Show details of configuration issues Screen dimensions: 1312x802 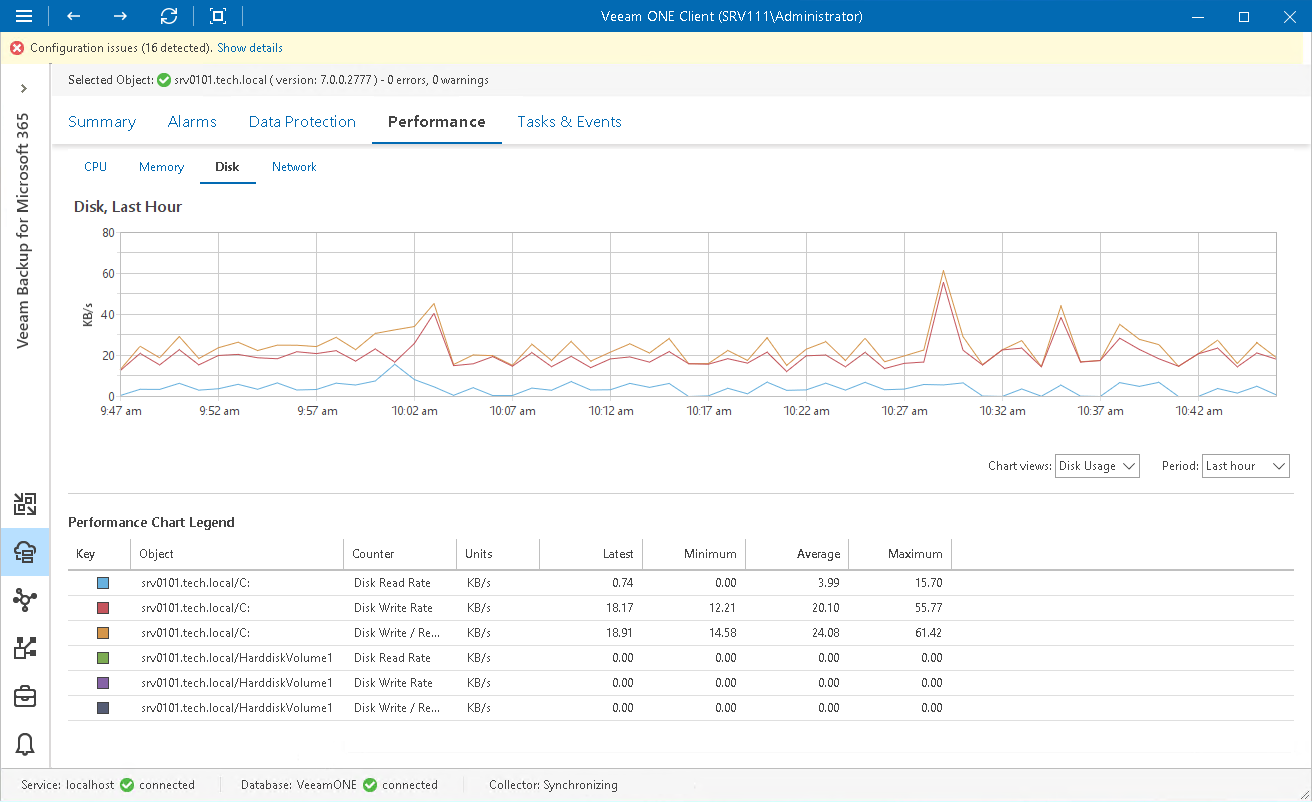coord(250,48)
